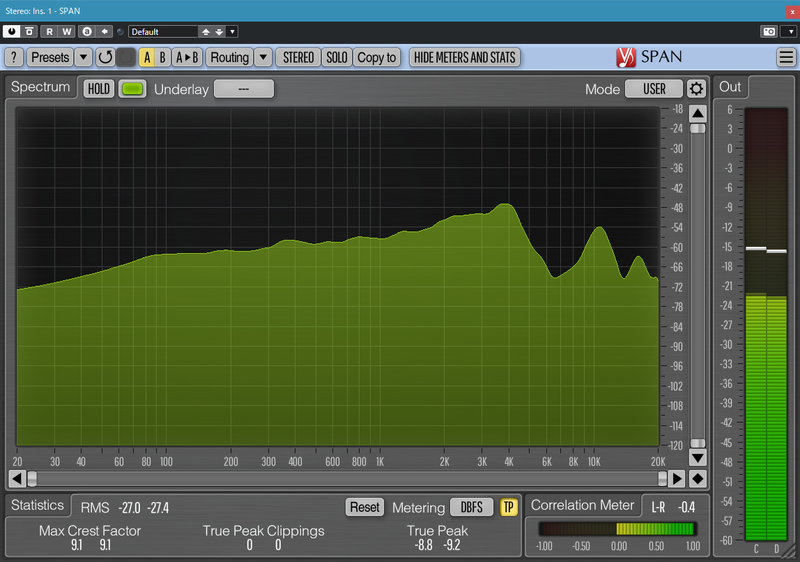This screenshot has width=800, height=562.
Task: Click the Copy to button
Action: (377, 57)
